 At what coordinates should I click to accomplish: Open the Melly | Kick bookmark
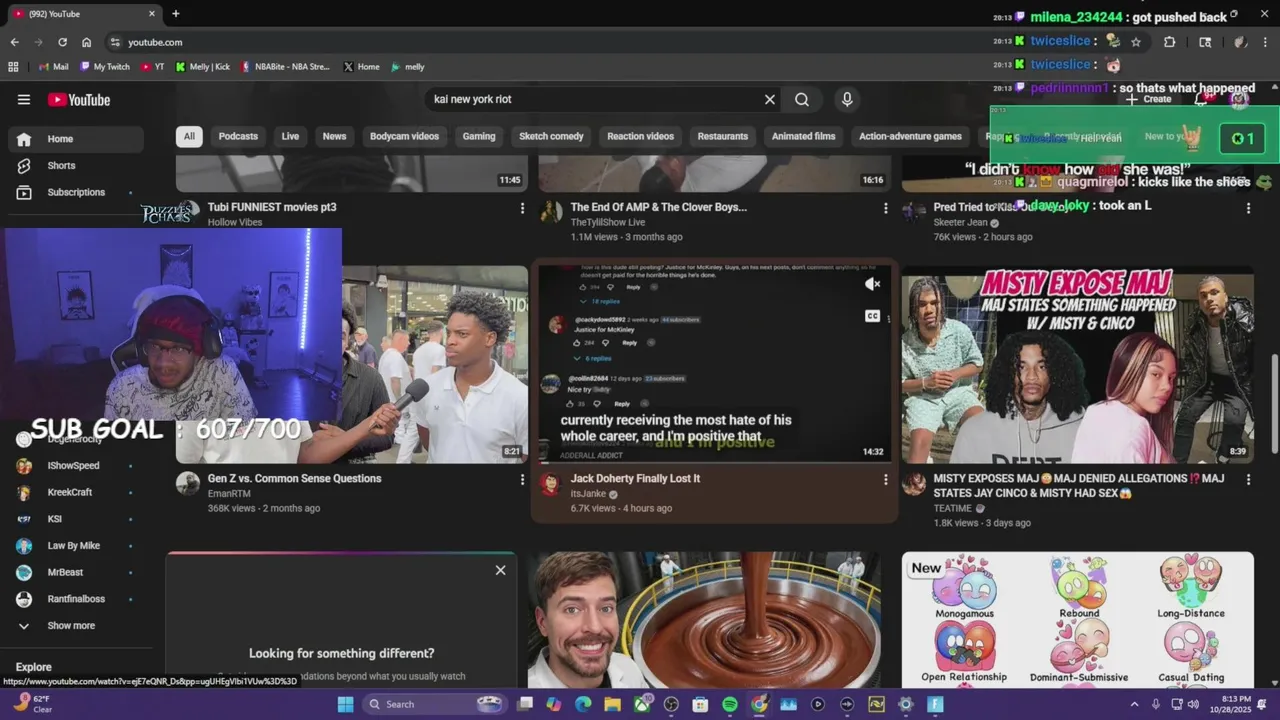coord(203,67)
